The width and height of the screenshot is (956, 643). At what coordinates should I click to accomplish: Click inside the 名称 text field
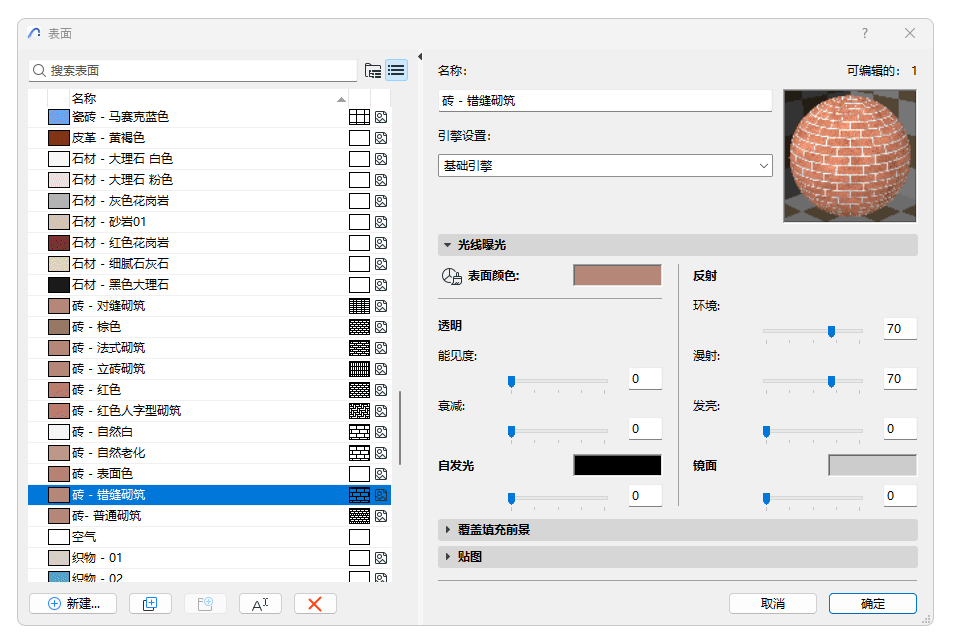point(600,100)
